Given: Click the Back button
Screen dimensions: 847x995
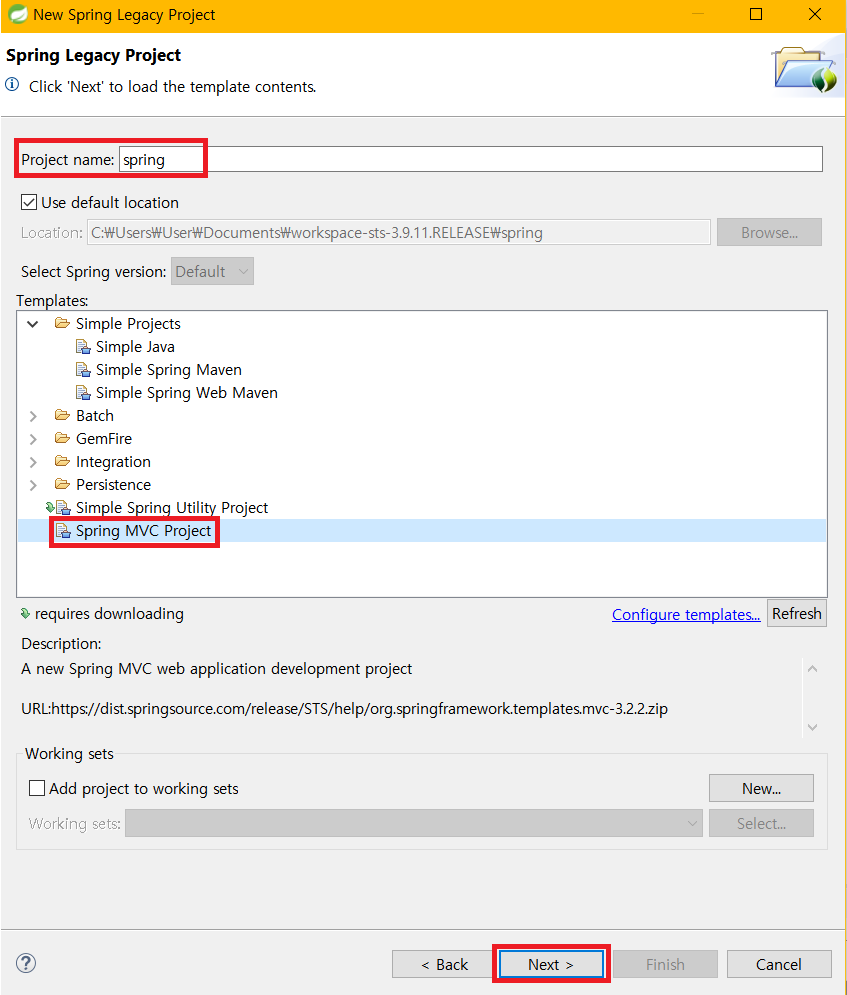Looking at the screenshot, I should tap(444, 964).
